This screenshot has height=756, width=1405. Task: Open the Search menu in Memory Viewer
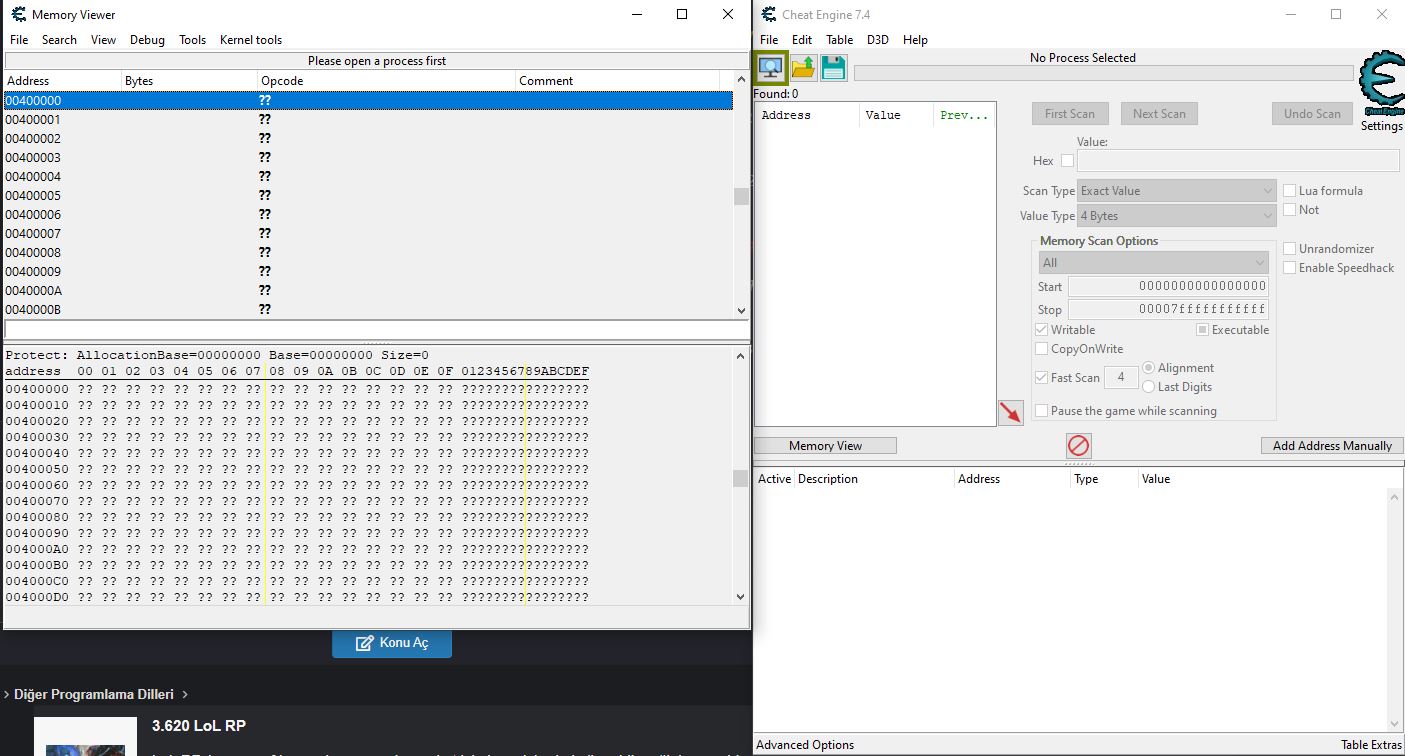(x=59, y=40)
